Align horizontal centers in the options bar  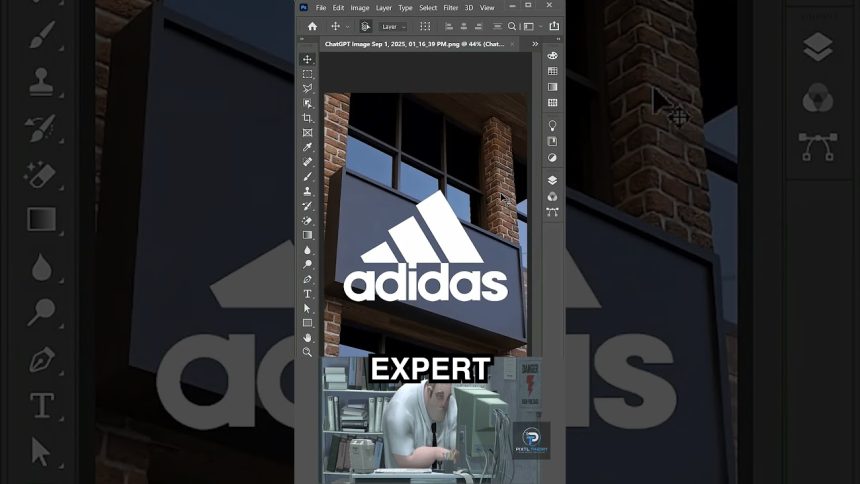[x=463, y=26]
